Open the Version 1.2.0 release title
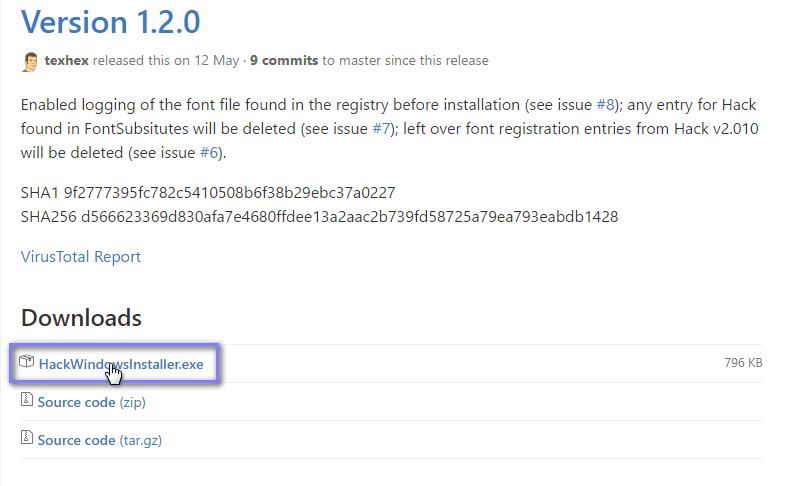The height and width of the screenshot is (486, 785). (x=110, y=23)
